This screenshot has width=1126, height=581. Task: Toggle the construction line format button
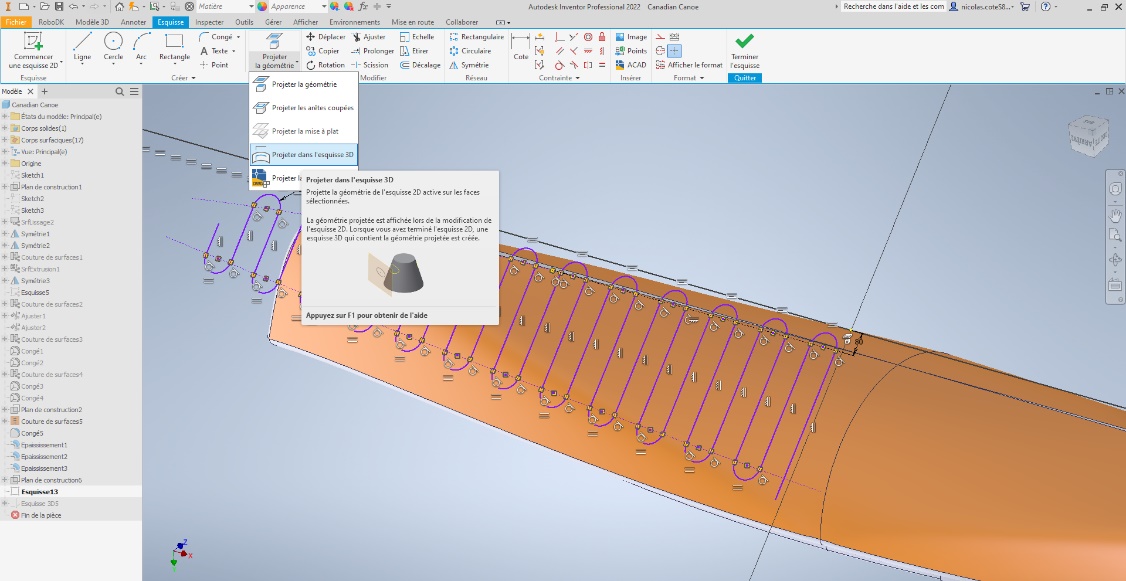[x=661, y=37]
